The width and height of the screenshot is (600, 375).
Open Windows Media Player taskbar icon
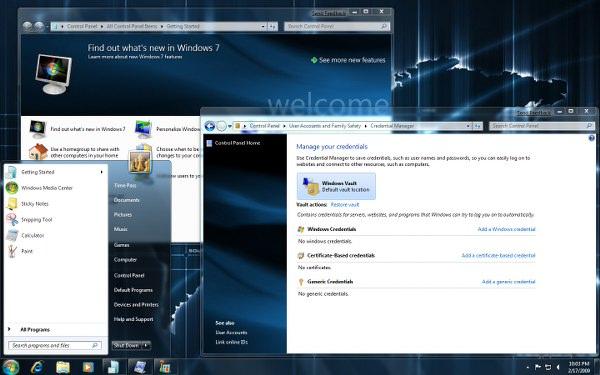88,367
